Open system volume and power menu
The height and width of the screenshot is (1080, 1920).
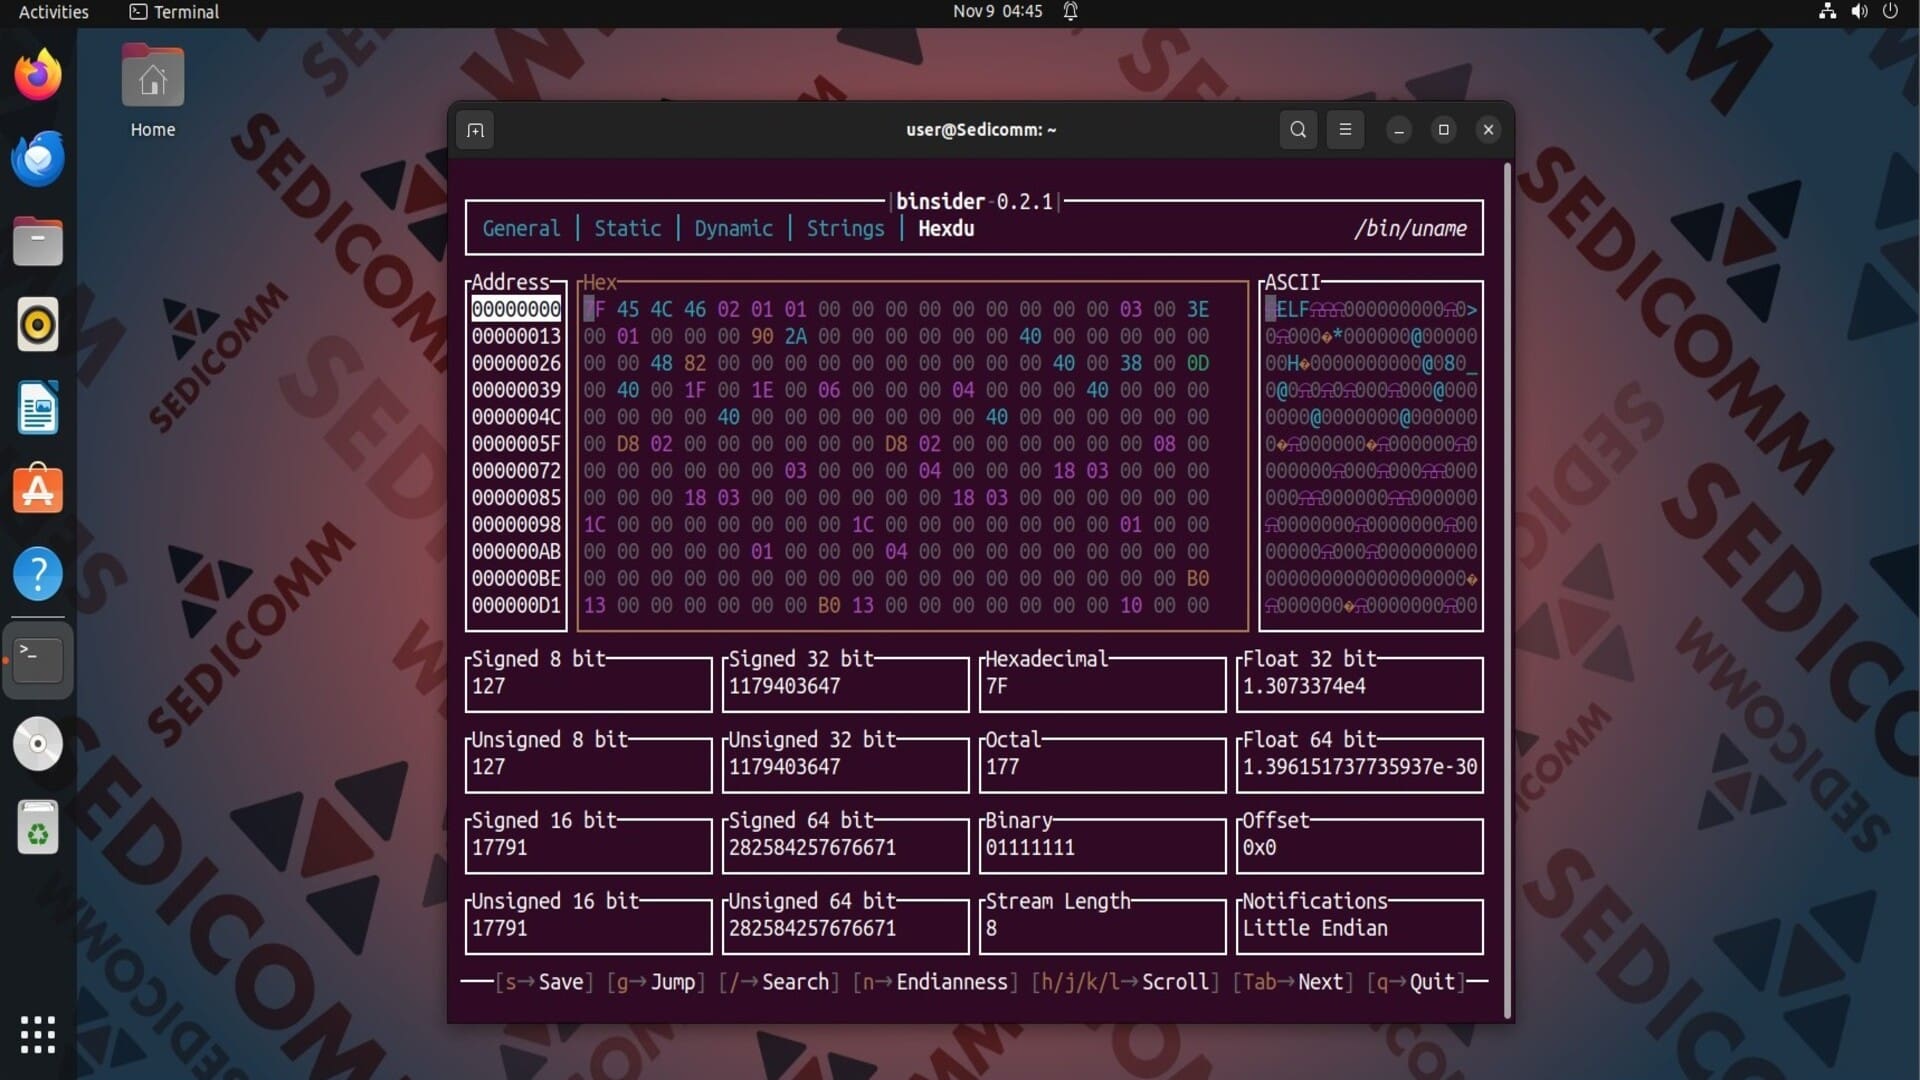coord(1858,12)
